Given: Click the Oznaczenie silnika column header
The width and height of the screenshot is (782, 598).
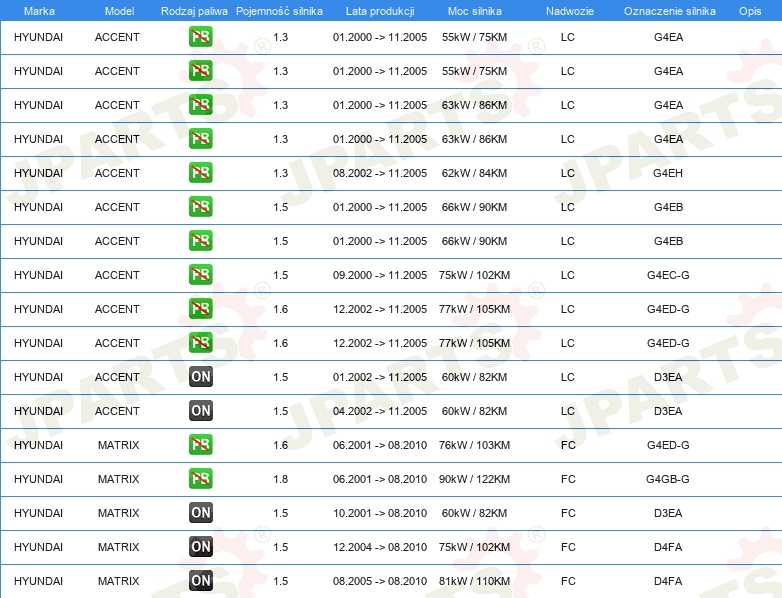Looking at the screenshot, I should pos(670,11).
